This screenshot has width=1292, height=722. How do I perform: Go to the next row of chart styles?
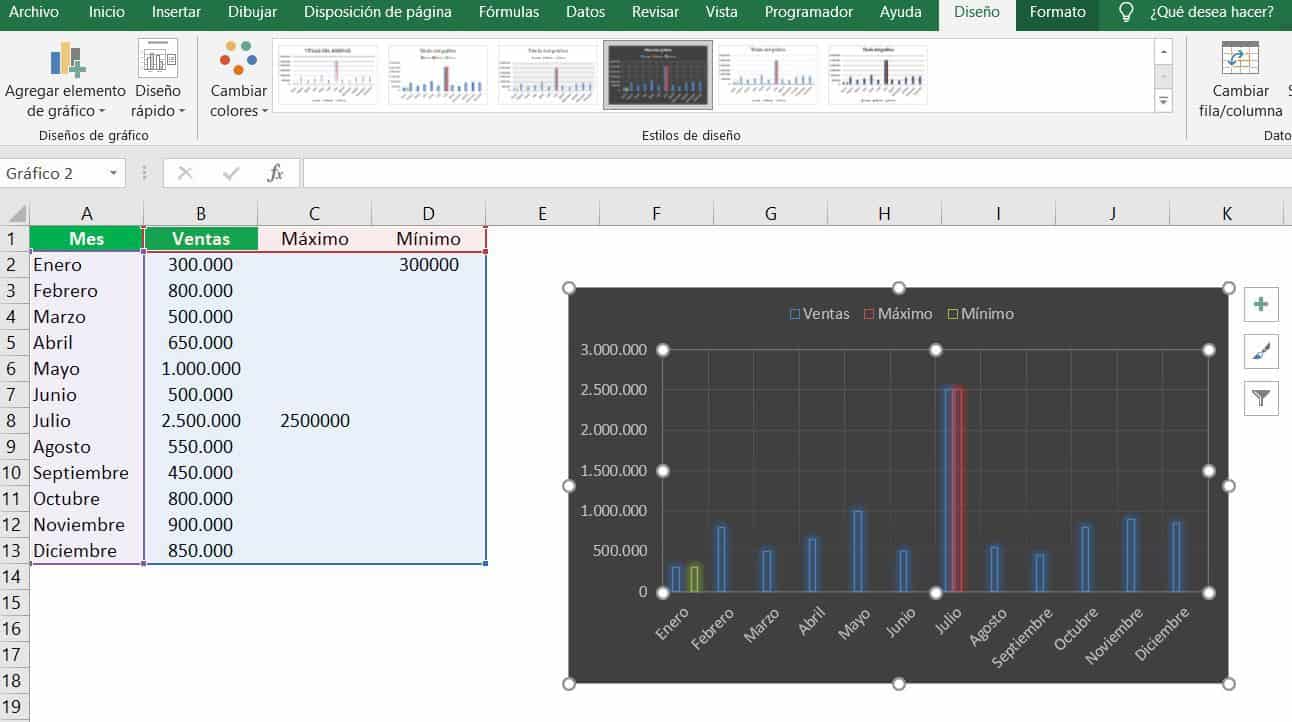tap(1163, 76)
